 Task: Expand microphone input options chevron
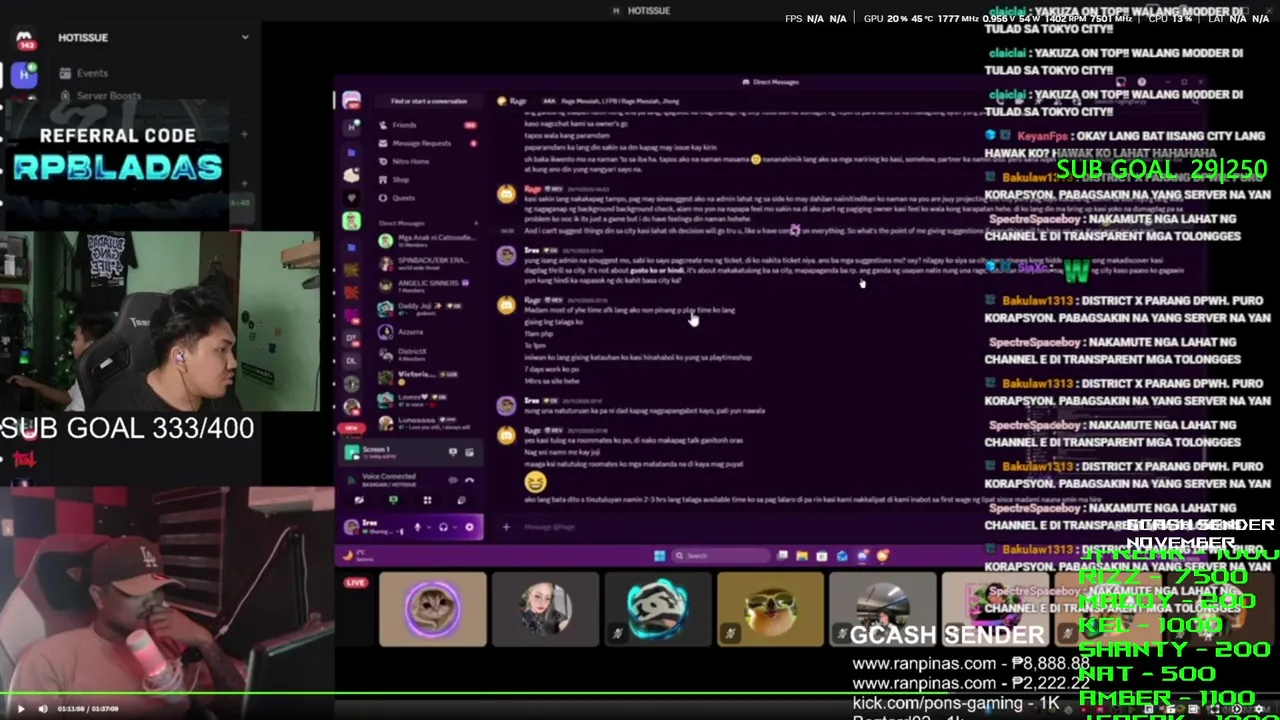click(x=429, y=527)
